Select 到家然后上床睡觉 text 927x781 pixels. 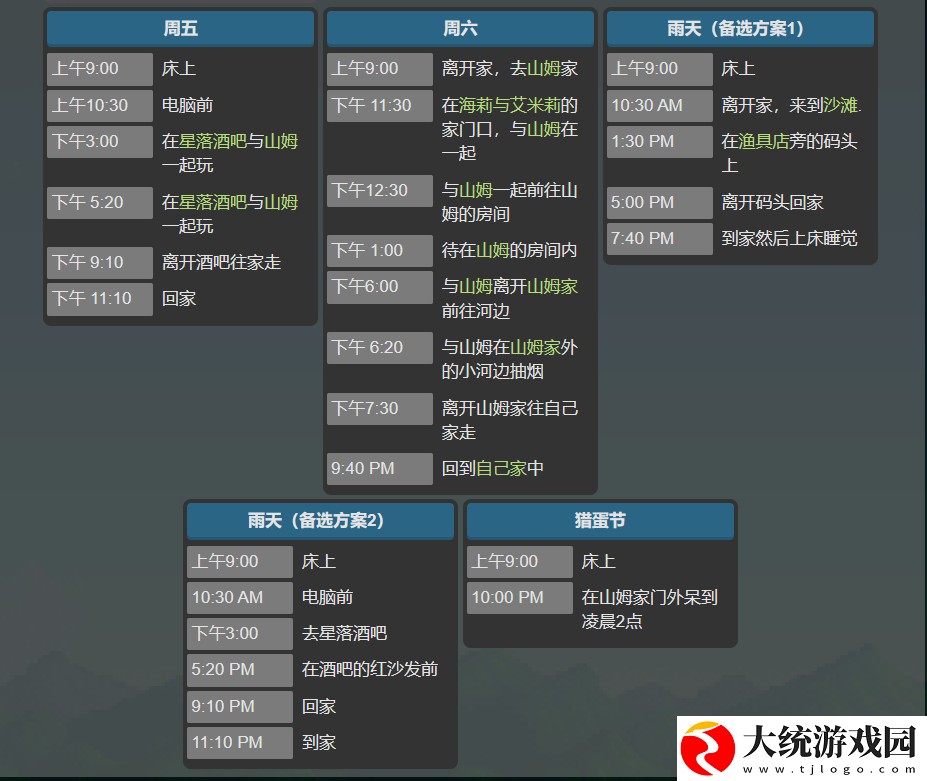[789, 238]
